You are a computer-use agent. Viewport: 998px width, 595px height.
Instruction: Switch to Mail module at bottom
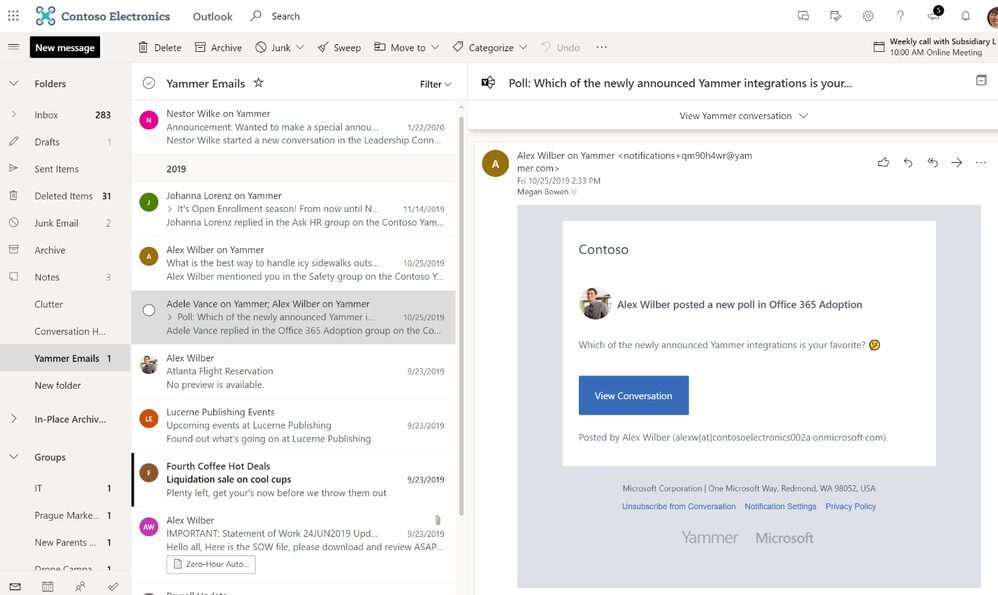[x=15, y=586]
